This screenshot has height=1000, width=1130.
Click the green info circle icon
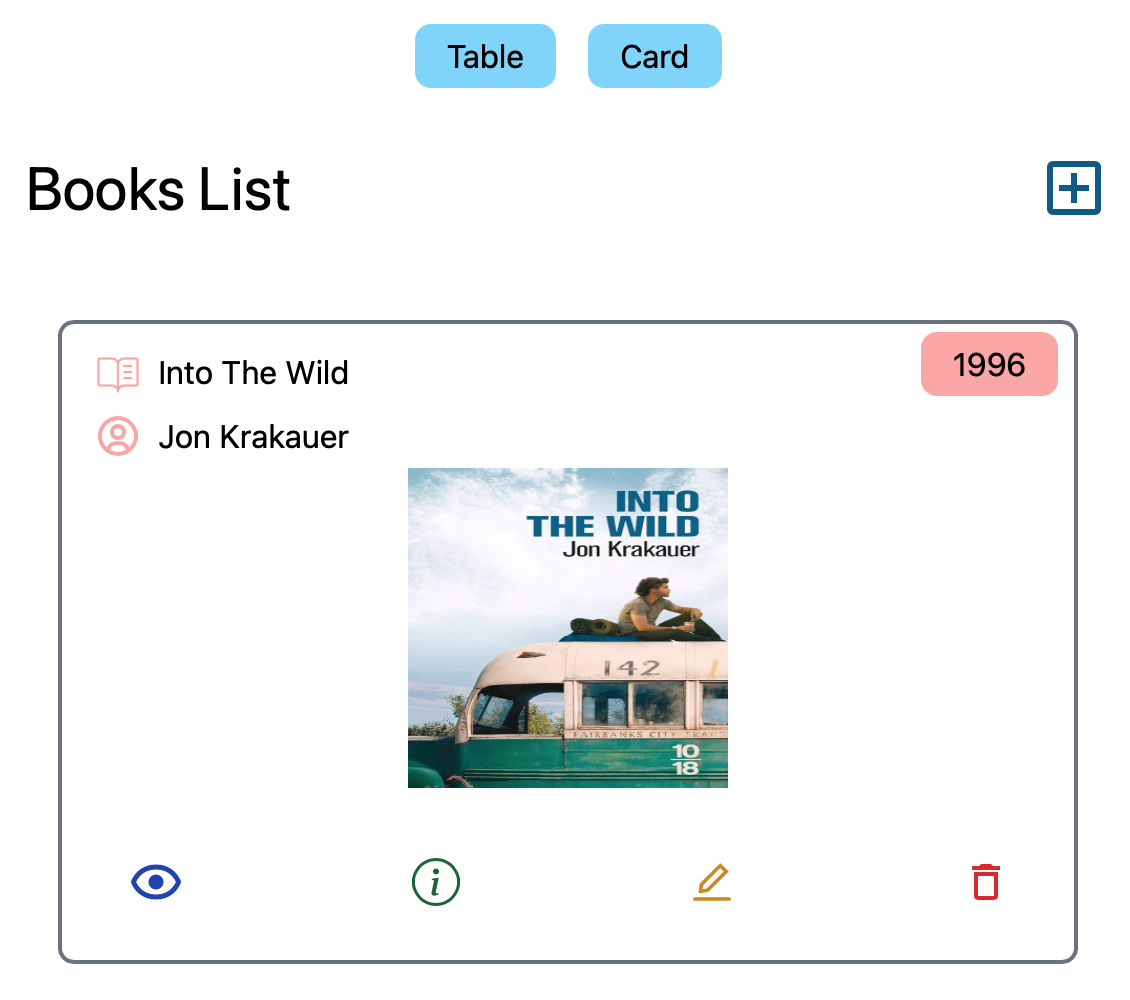pyautogui.click(x=435, y=882)
